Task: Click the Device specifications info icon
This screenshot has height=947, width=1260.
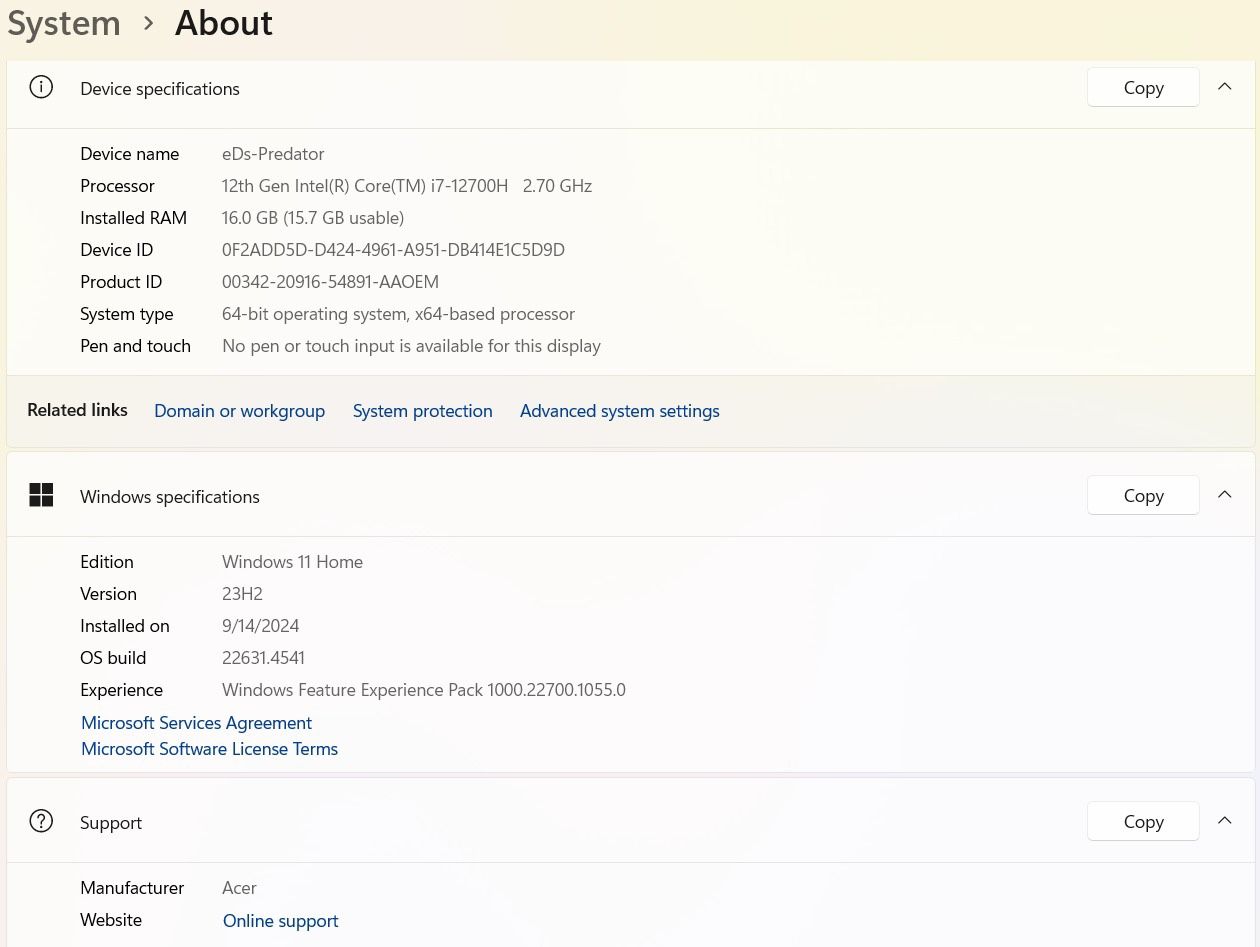Action: click(x=41, y=87)
